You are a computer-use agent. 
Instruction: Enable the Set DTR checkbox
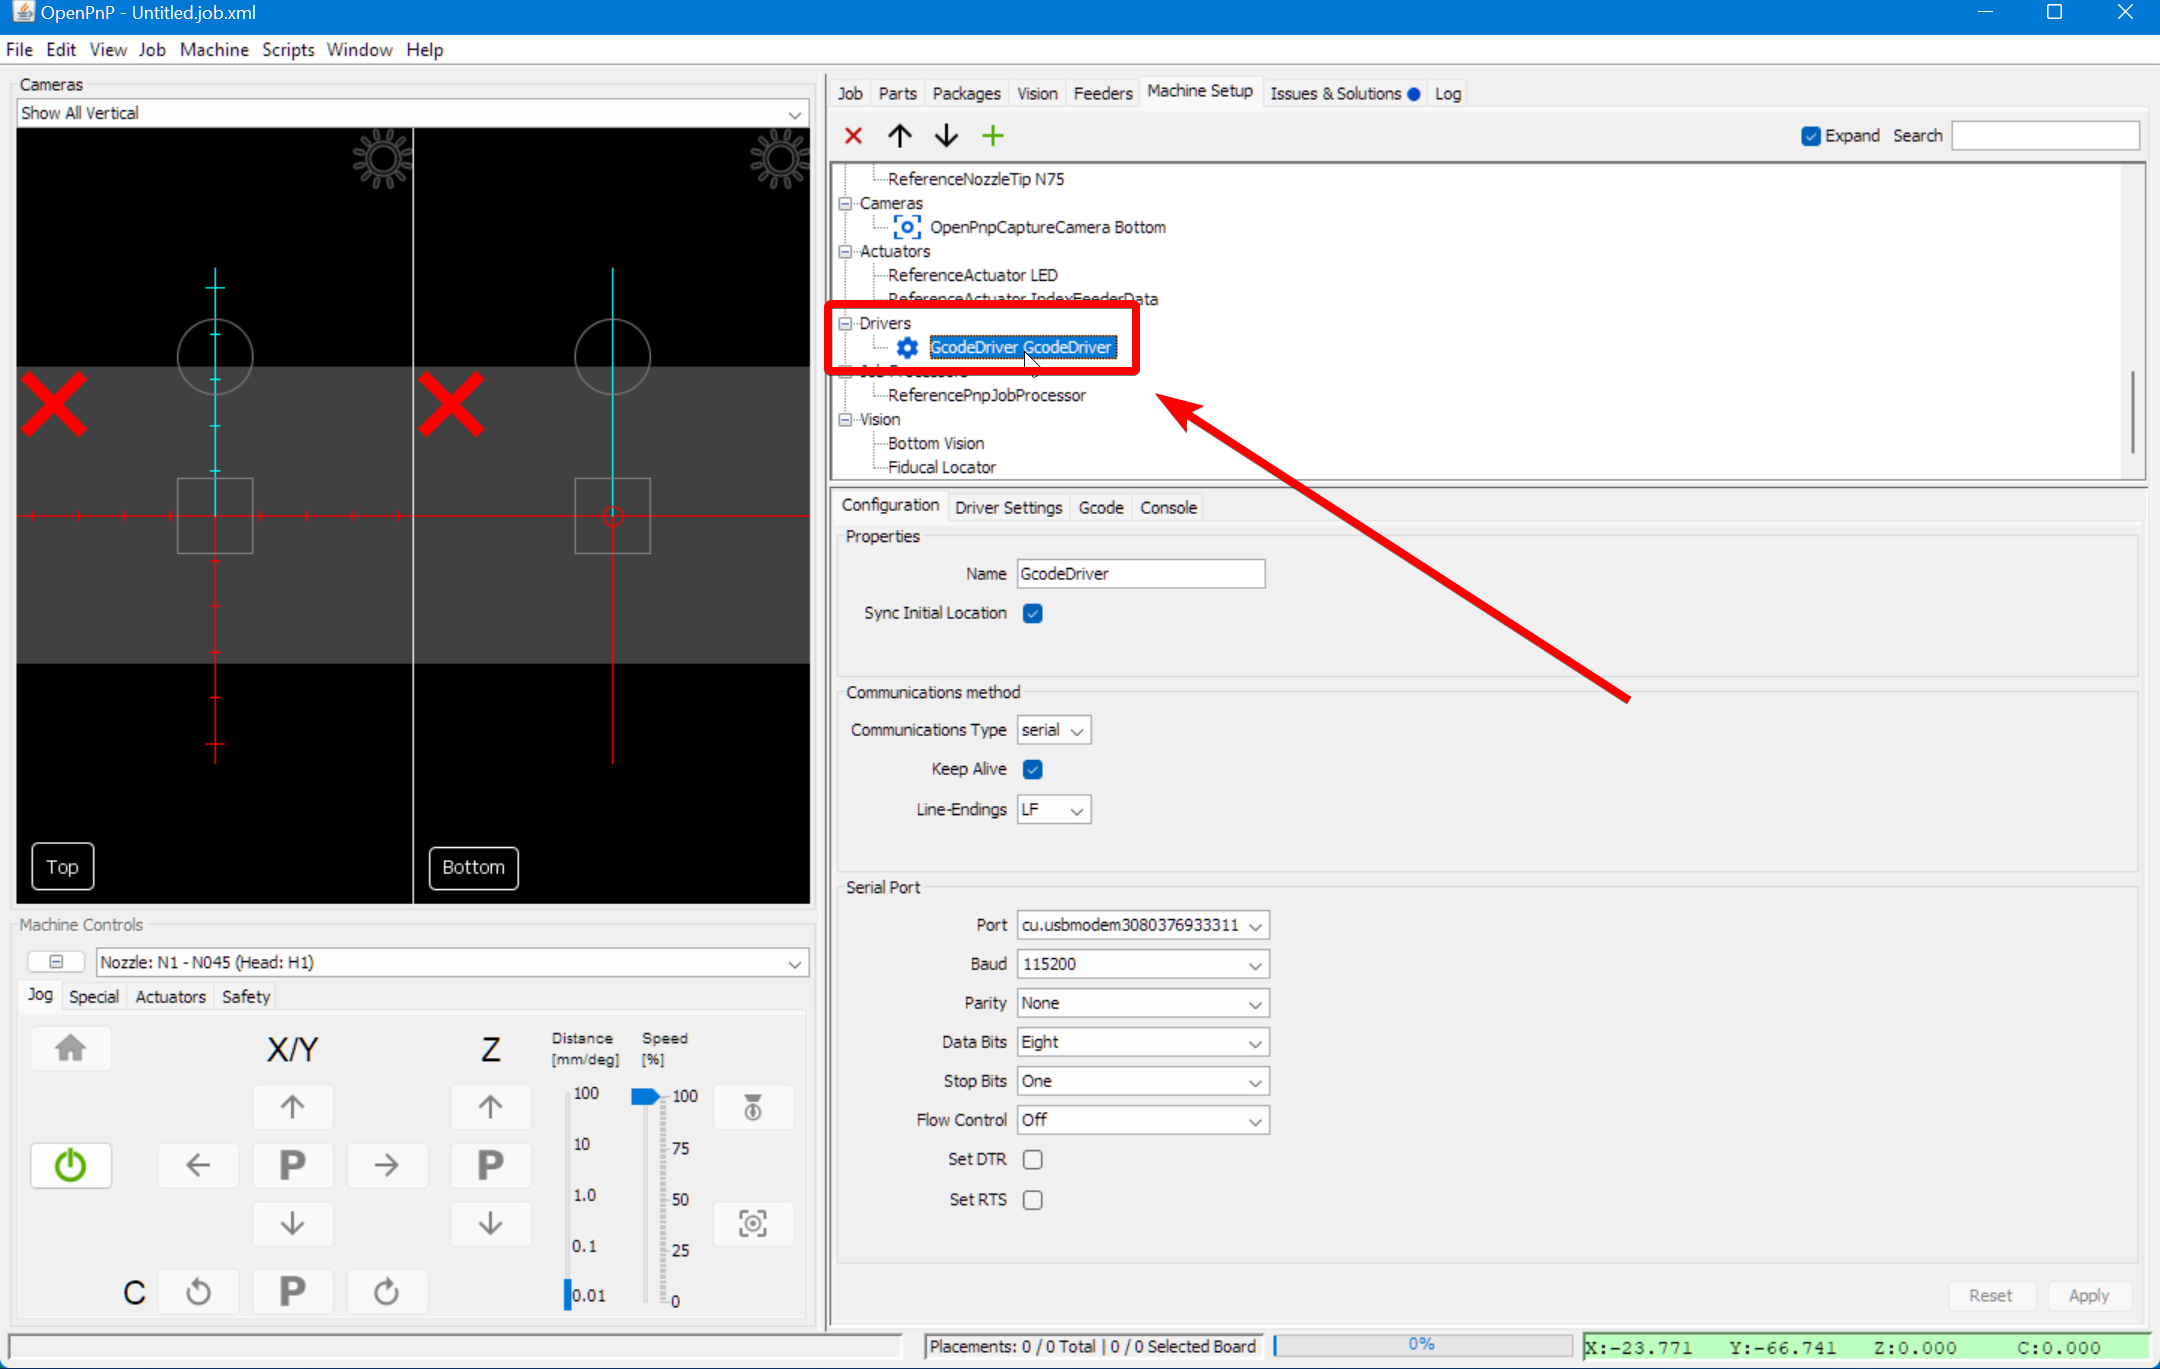(1033, 1159)
